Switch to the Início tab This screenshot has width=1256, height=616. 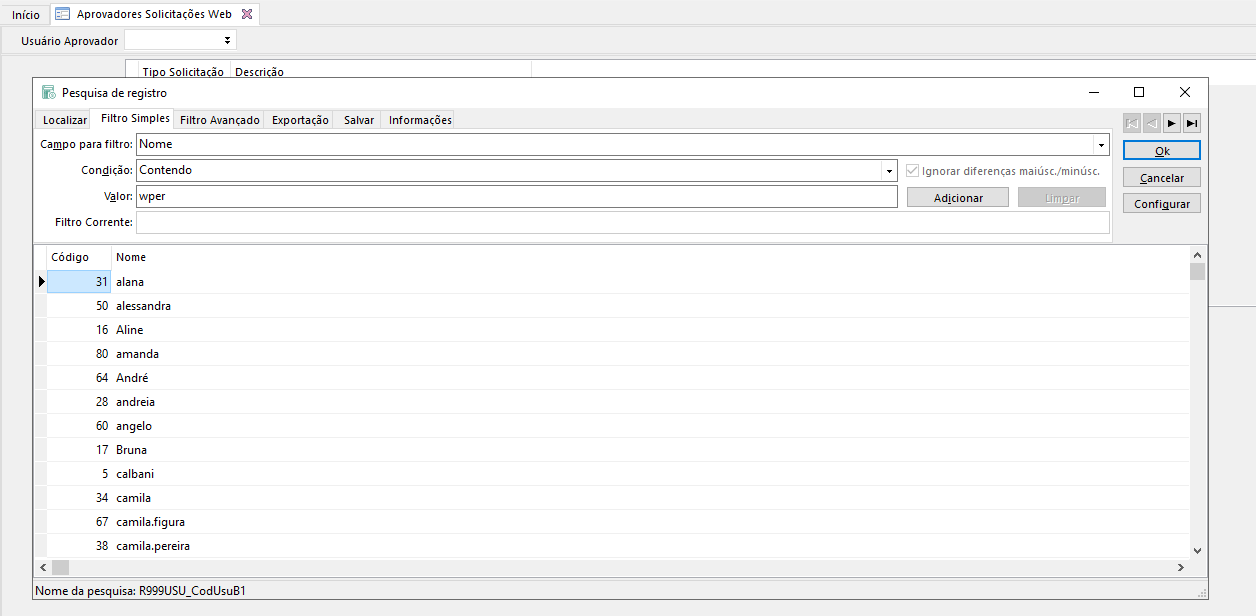(x=26, y=15)
